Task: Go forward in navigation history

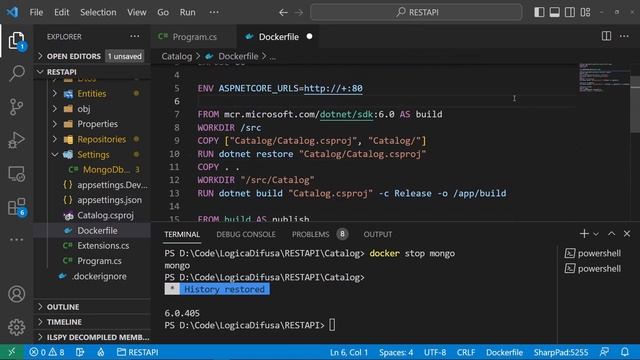Action: pos(299,12)
